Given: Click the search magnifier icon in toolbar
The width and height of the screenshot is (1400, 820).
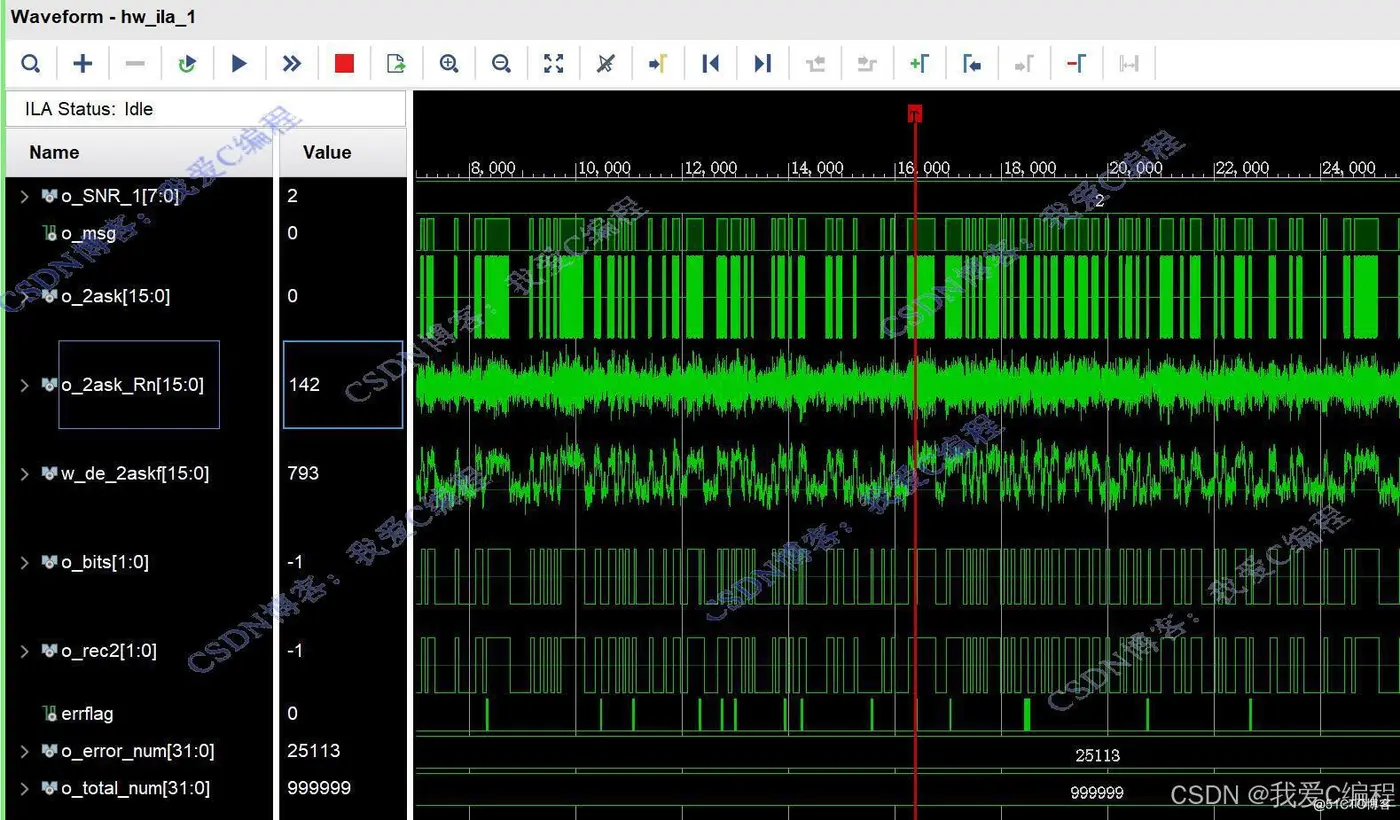Looking at the screenshot, I should (x=31, y=64).
